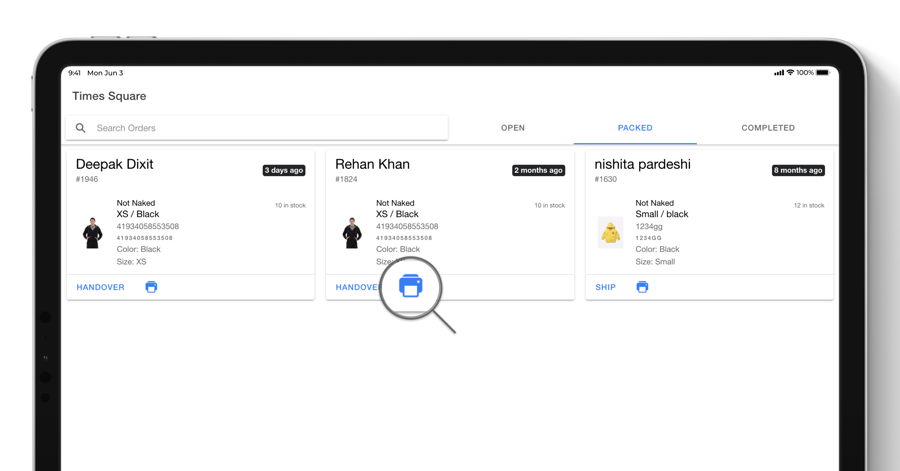The image size is (900, 471).
Task: Open the COMPLETED tab
Action: pyautogui.click(x=767, y=128)
